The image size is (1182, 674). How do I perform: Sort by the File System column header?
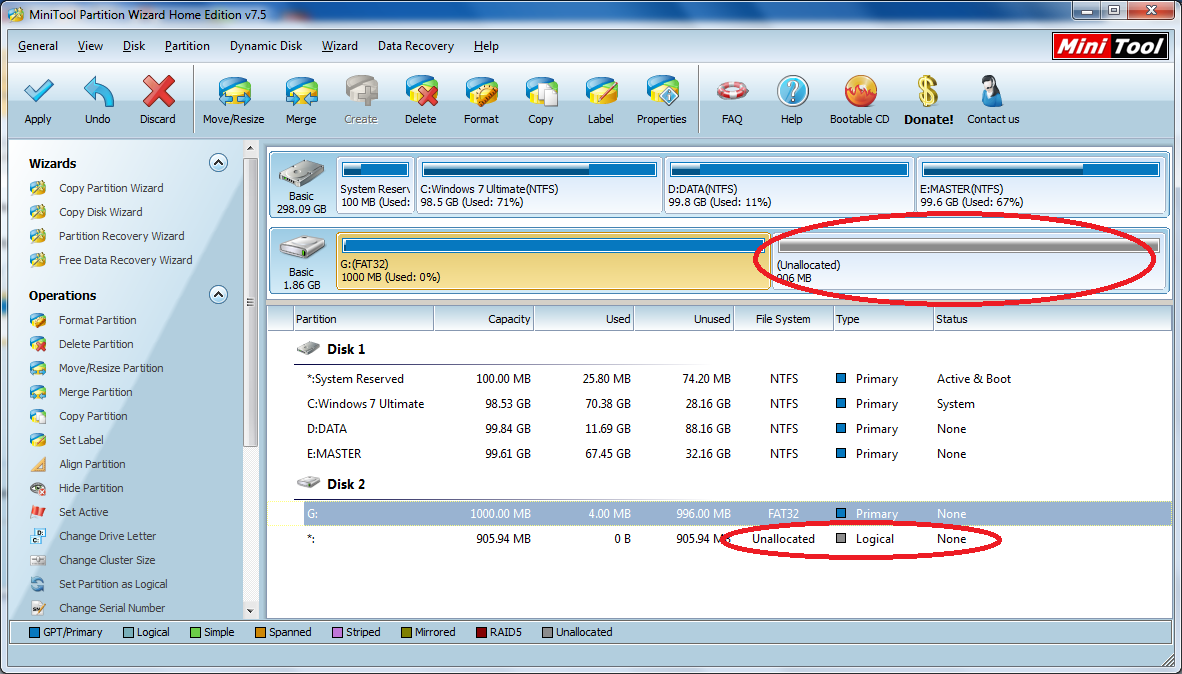783,319
